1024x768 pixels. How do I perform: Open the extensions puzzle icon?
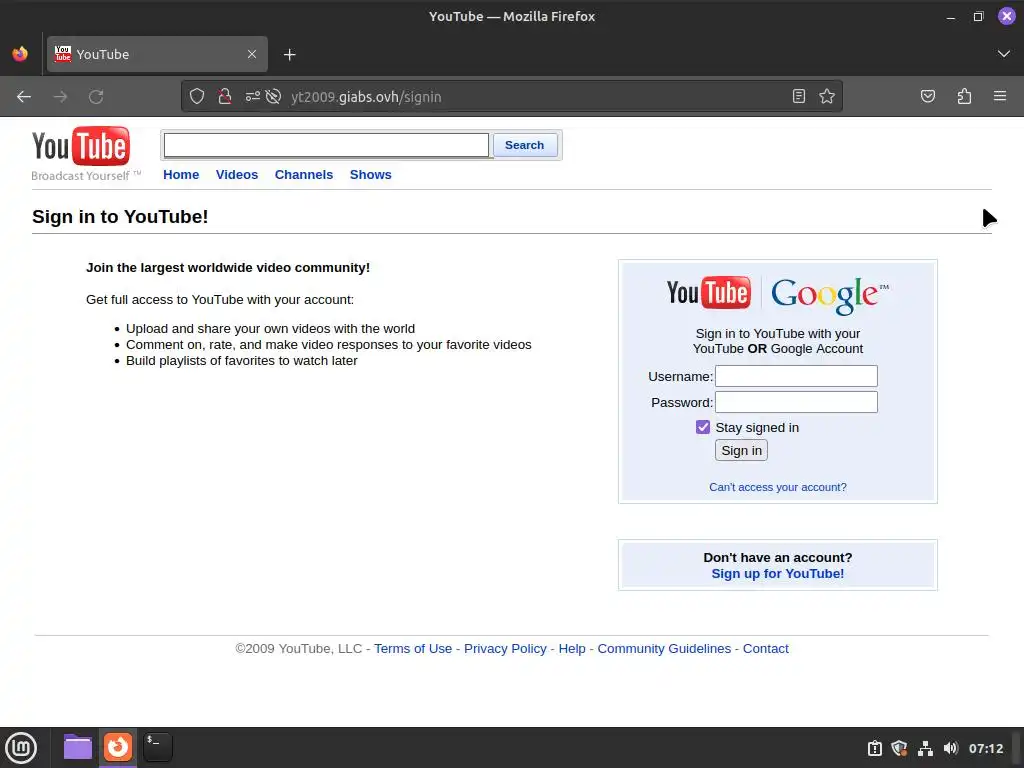(x=964, y=97)
